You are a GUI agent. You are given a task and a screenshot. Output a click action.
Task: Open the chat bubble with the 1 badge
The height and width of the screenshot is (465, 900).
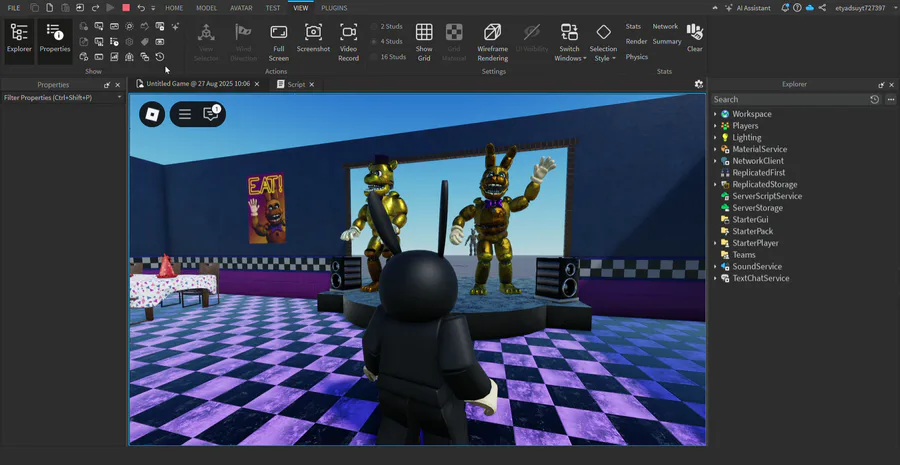click(211, 114)
